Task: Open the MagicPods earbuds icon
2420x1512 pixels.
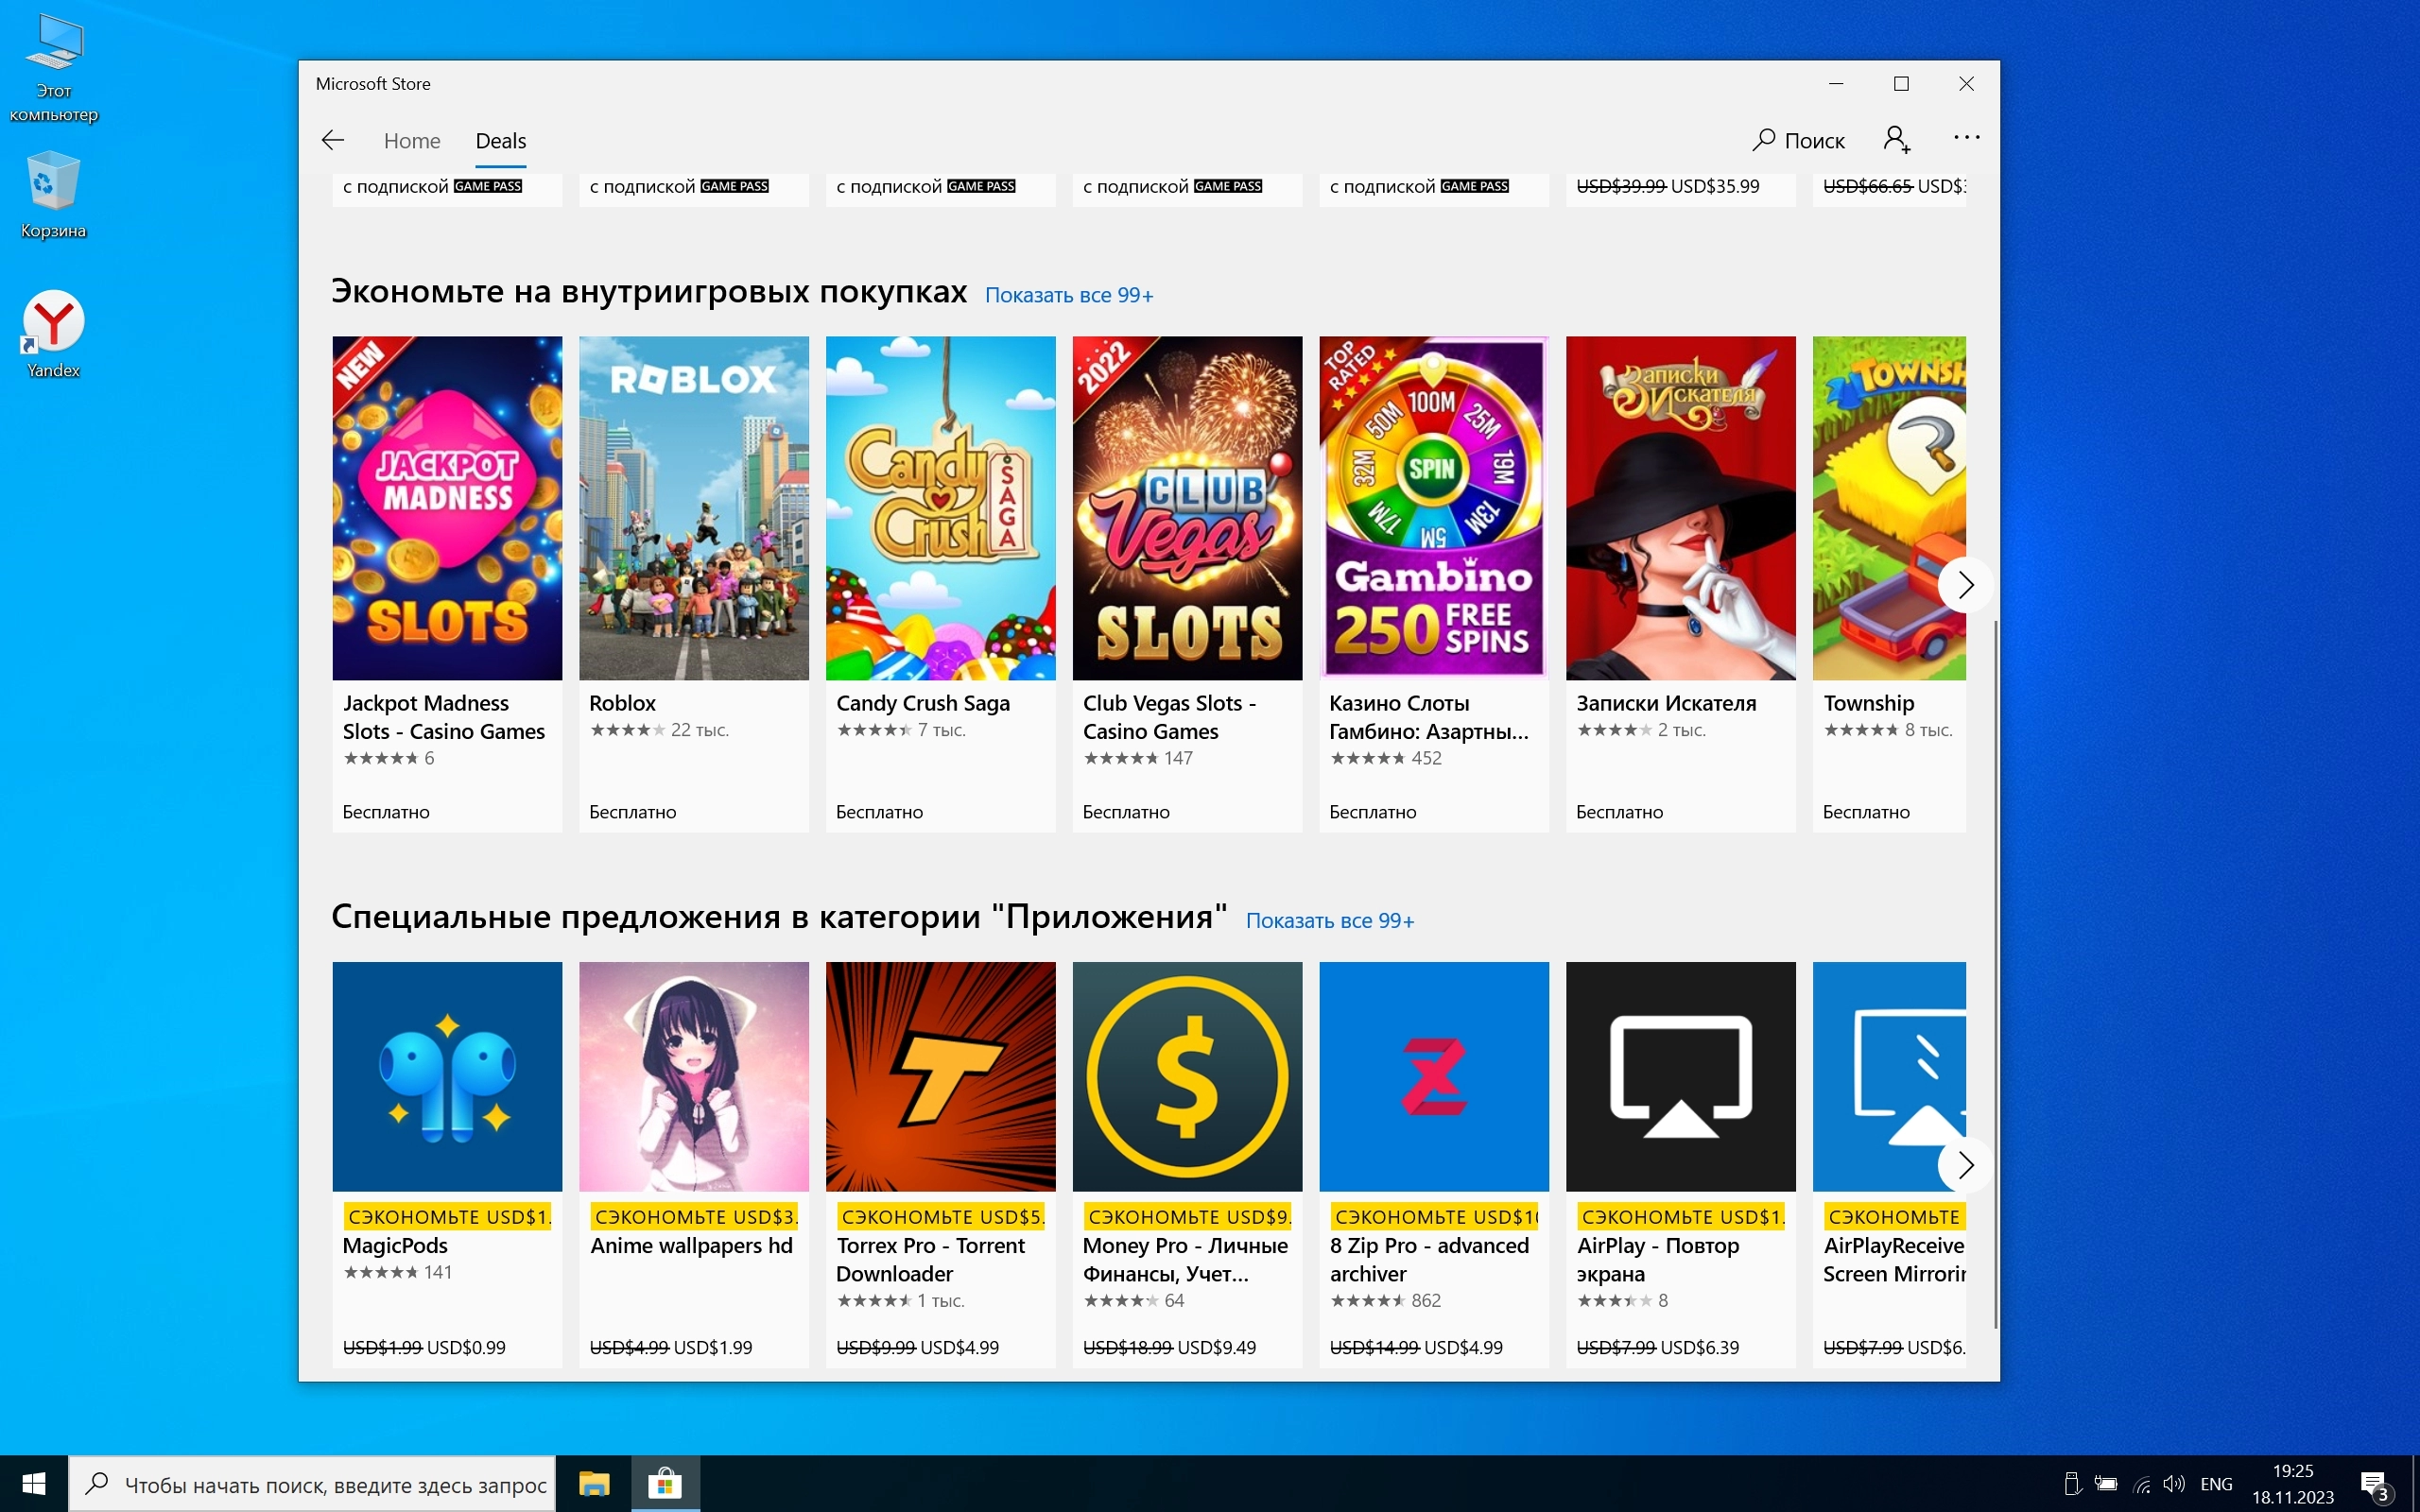Action: pos(447,1076)
